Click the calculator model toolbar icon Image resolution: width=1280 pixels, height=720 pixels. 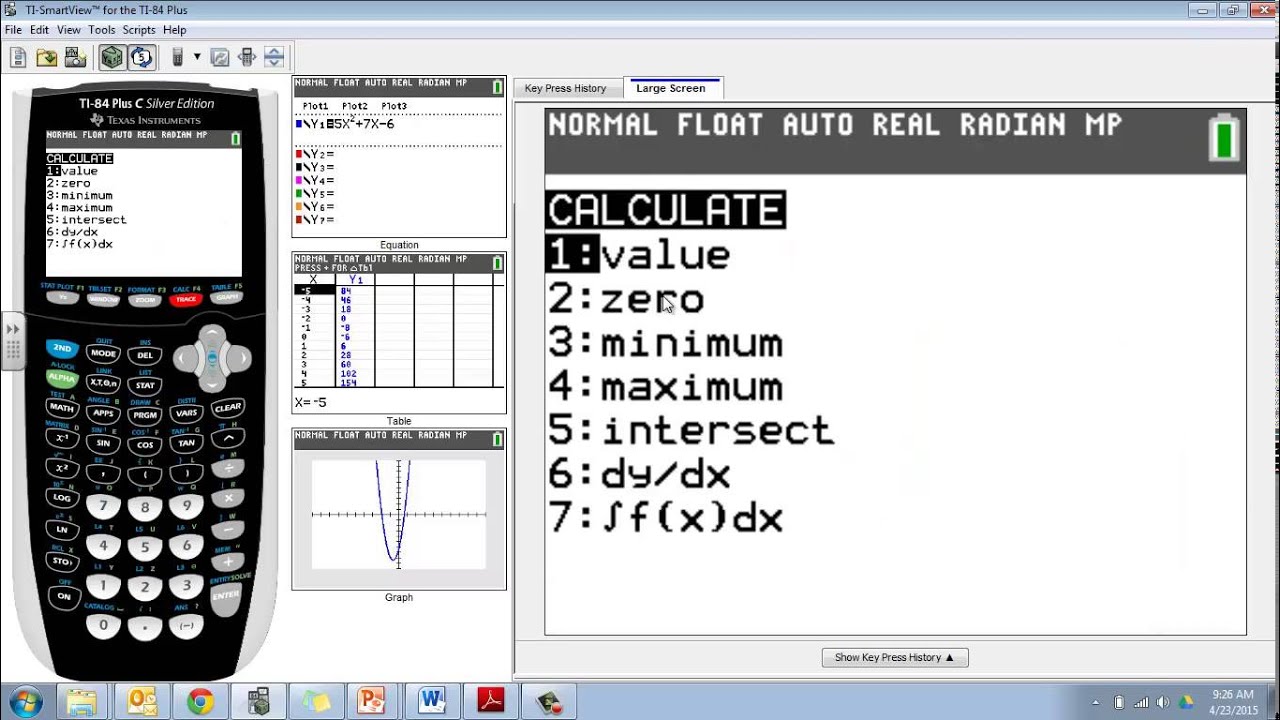[177, 57]
